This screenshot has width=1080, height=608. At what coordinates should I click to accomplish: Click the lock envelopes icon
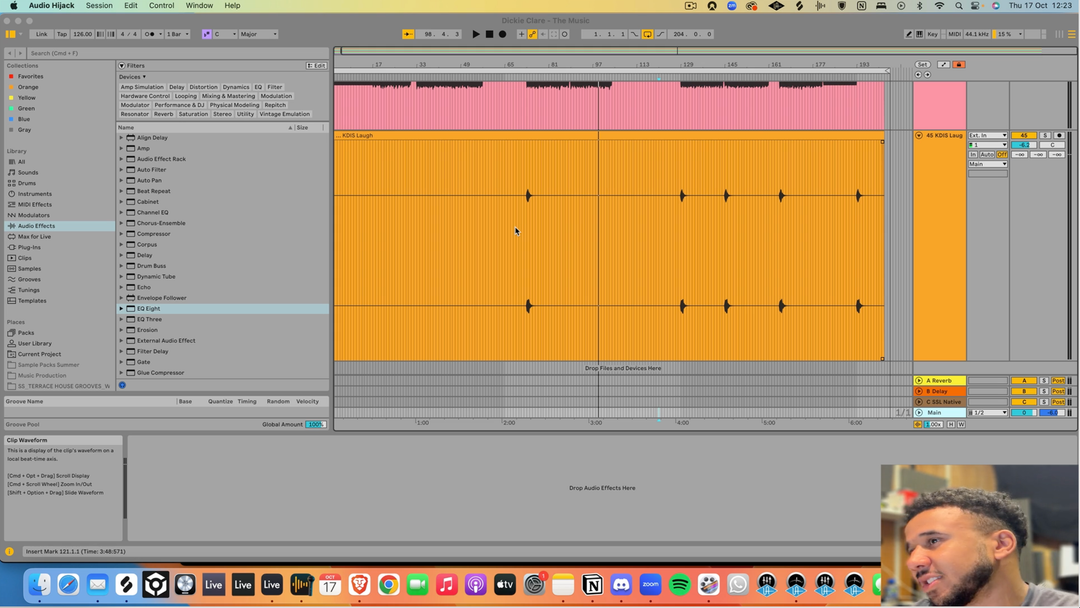(958, 64)
